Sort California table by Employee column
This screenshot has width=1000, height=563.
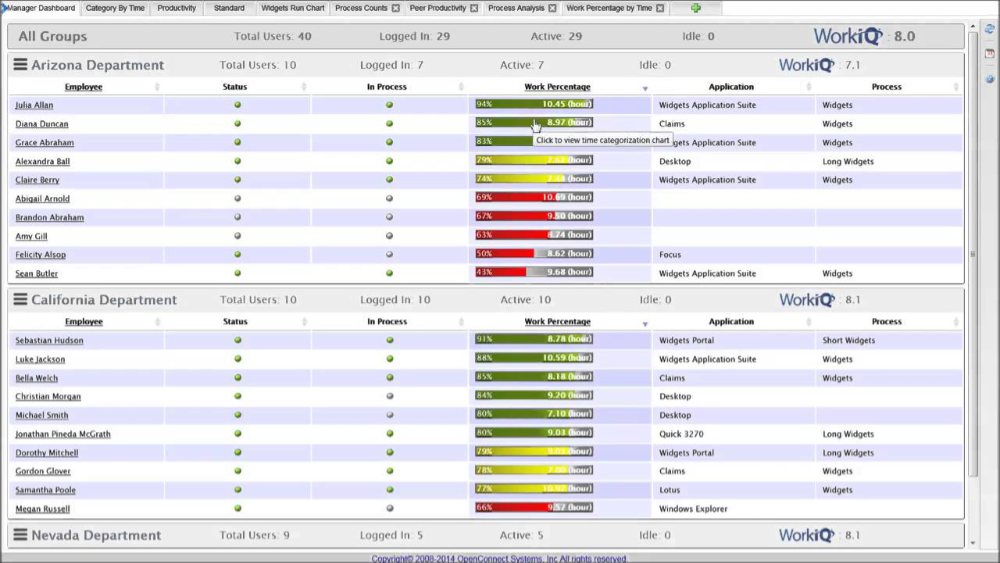pos(84,321)
